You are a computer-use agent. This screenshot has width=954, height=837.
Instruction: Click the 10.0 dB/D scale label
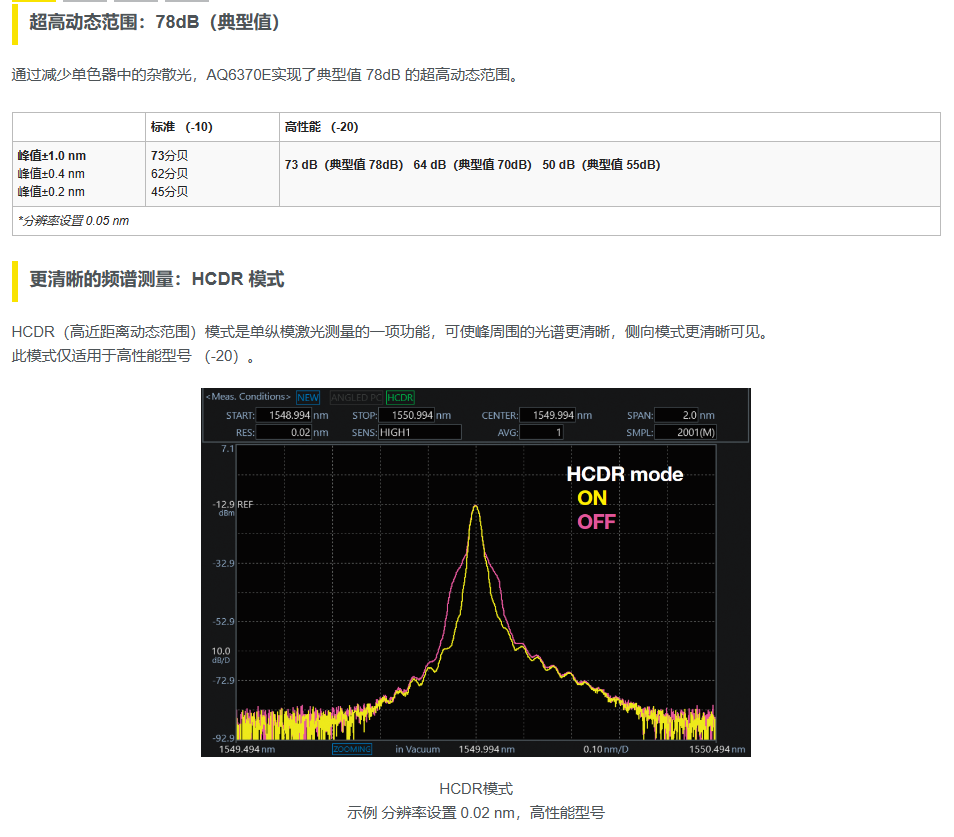[221, 654]
